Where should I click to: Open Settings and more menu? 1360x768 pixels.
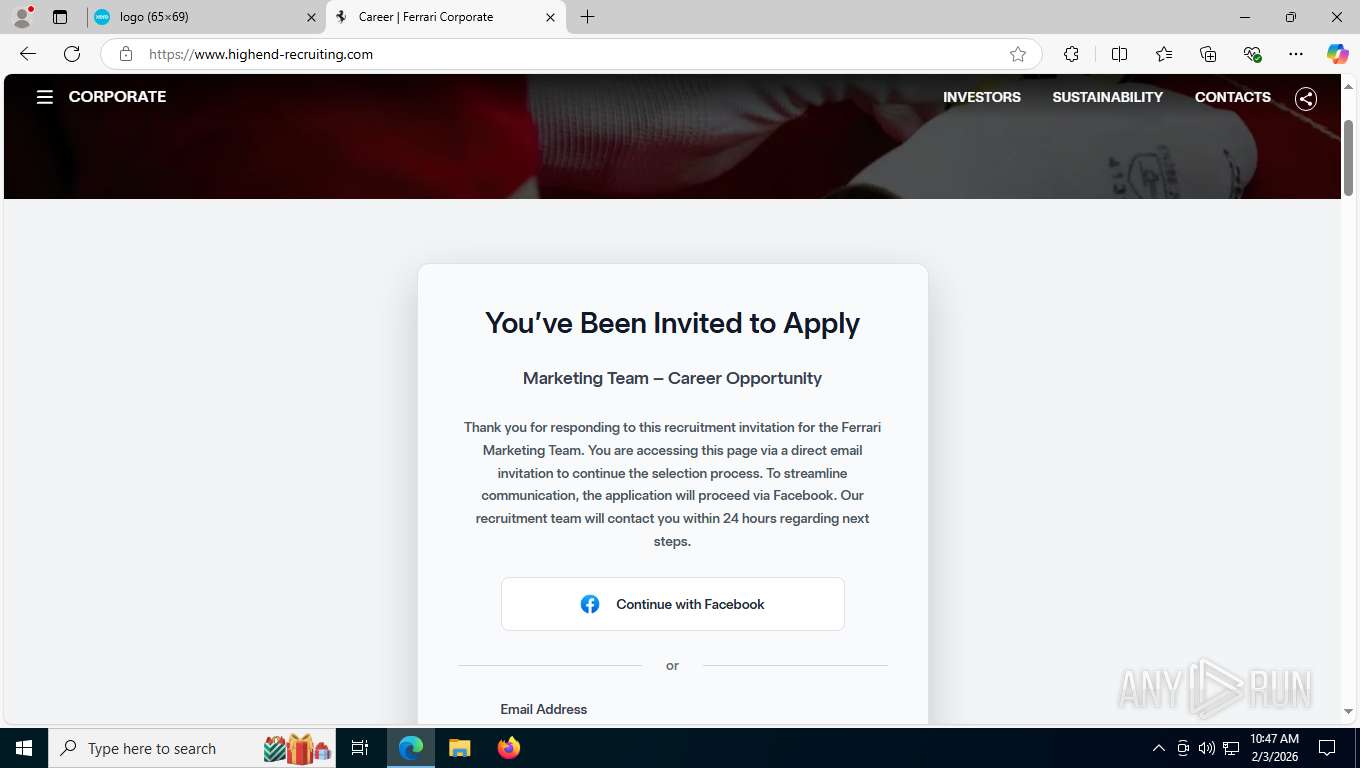[1296, 54]
